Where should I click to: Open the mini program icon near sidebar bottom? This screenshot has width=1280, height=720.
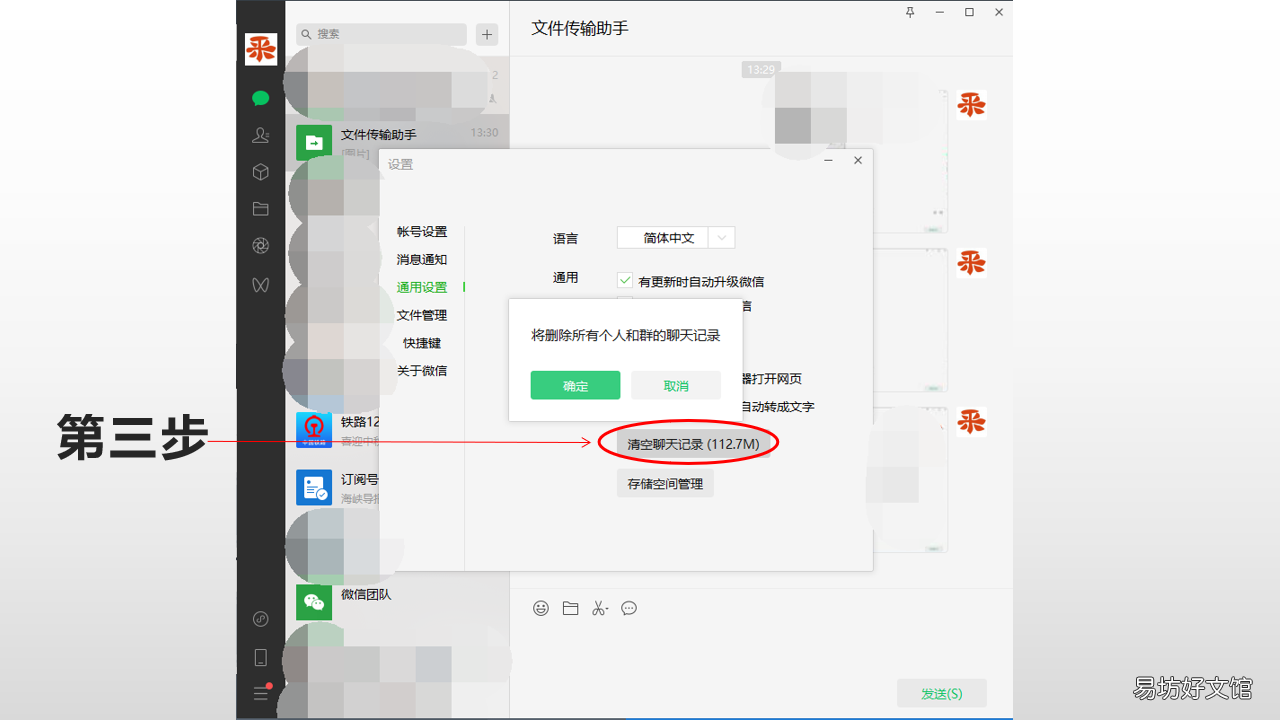pos(261,619)
